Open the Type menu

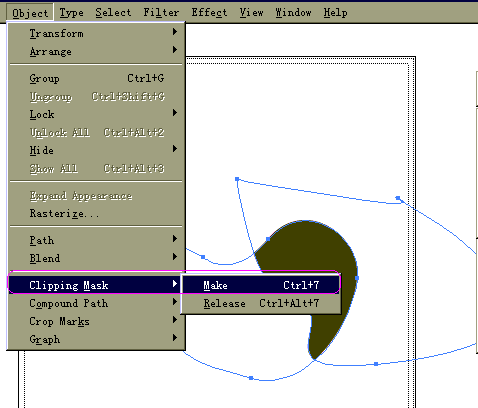point(72,13)
